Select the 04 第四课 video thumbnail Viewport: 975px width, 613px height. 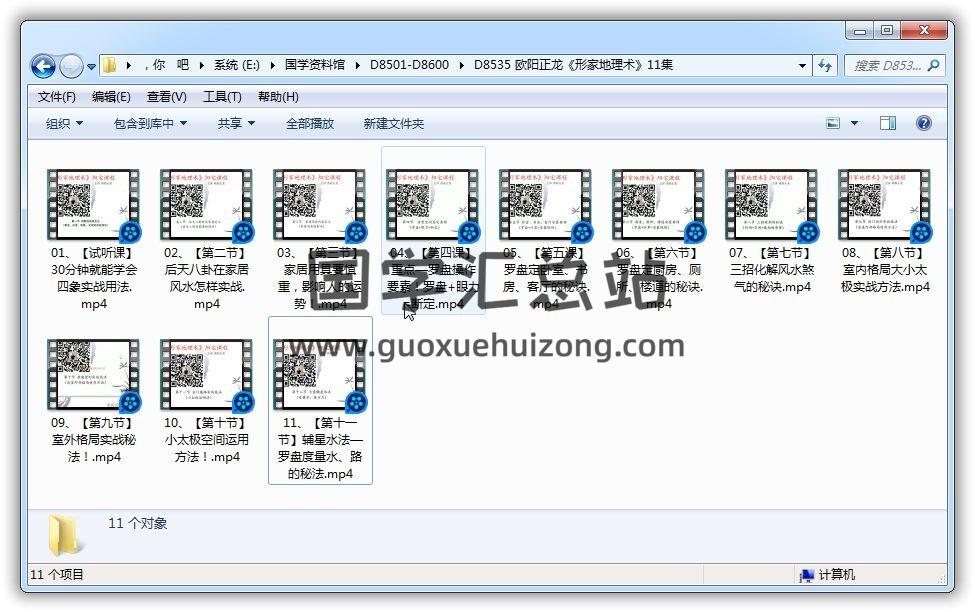point(433,205)
